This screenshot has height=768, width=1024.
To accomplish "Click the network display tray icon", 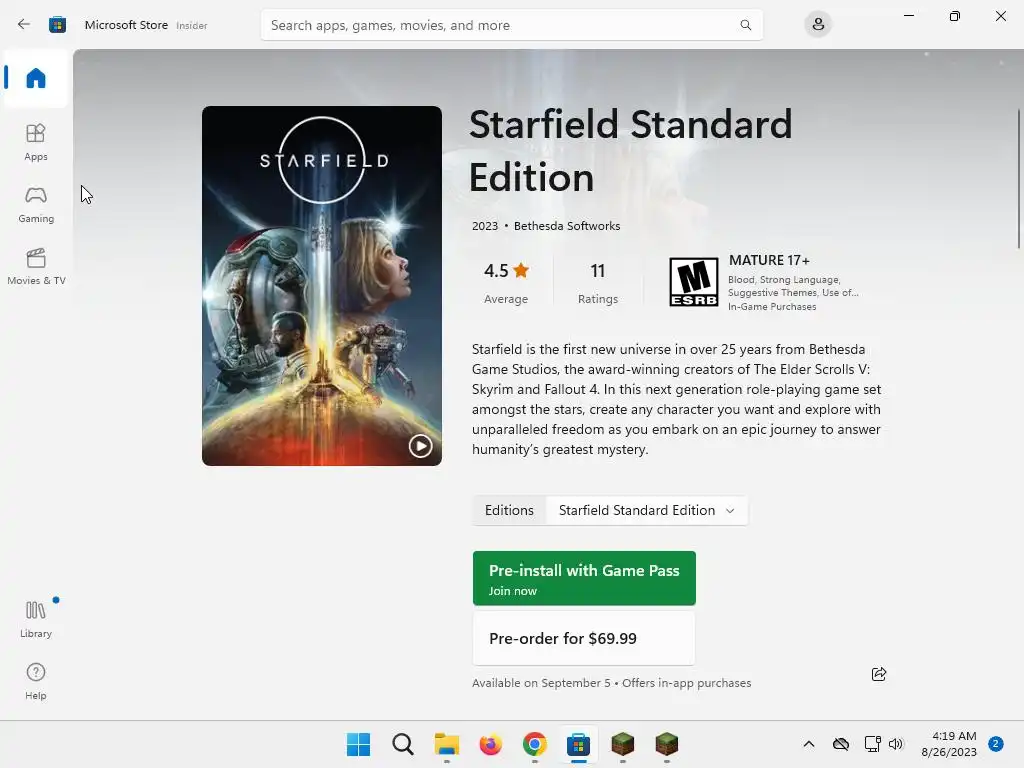I will (x=872, y=744).
